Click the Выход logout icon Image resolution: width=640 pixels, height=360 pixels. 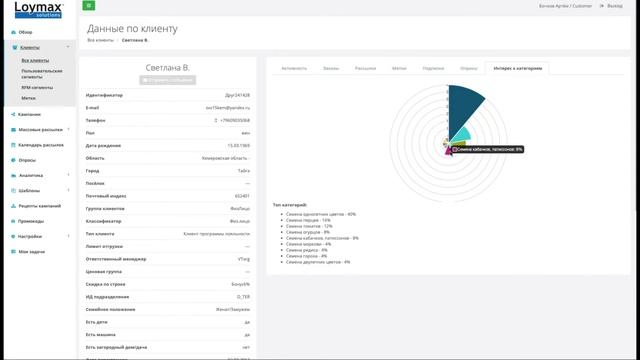click(602, 6)
